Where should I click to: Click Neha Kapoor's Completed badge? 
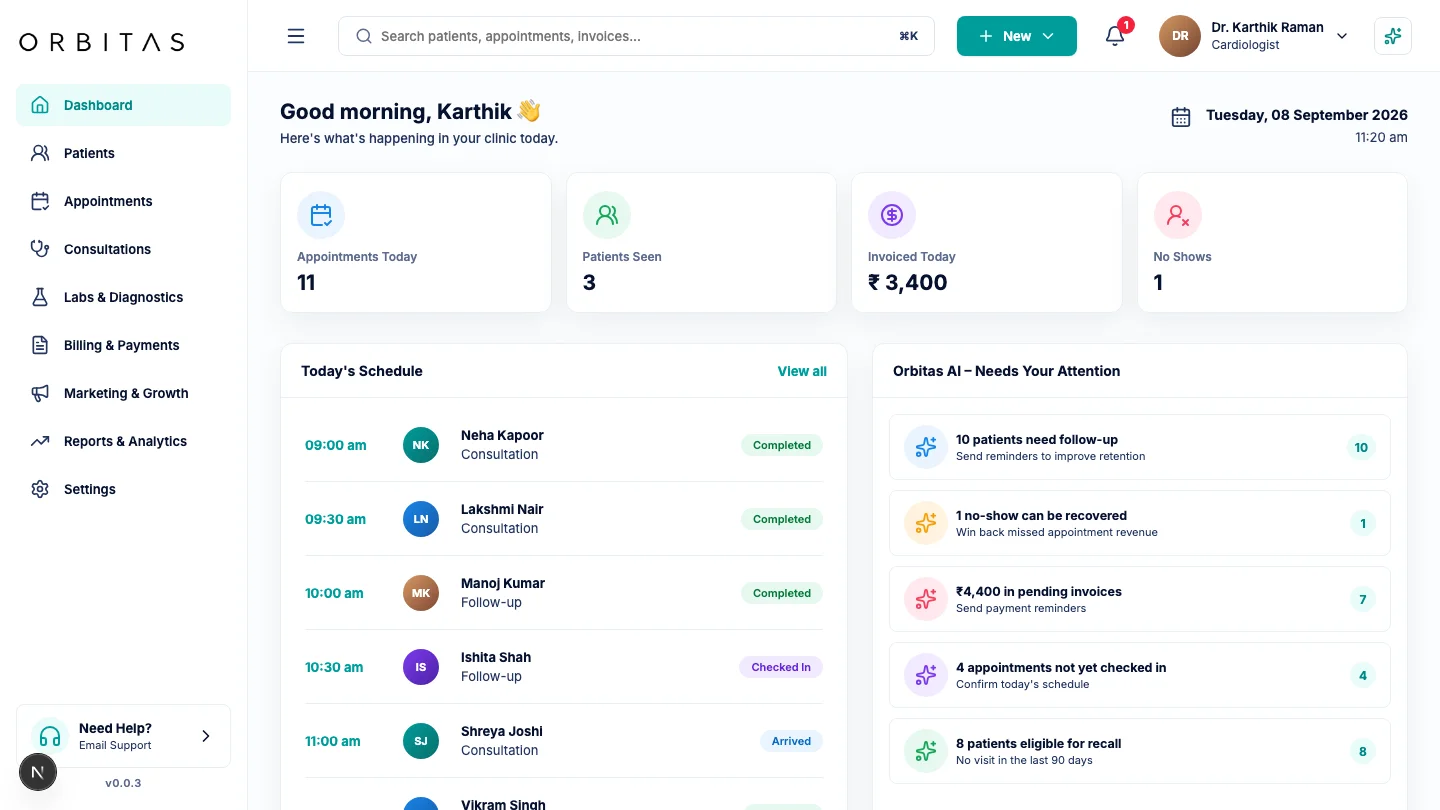(x=782, y=445)
